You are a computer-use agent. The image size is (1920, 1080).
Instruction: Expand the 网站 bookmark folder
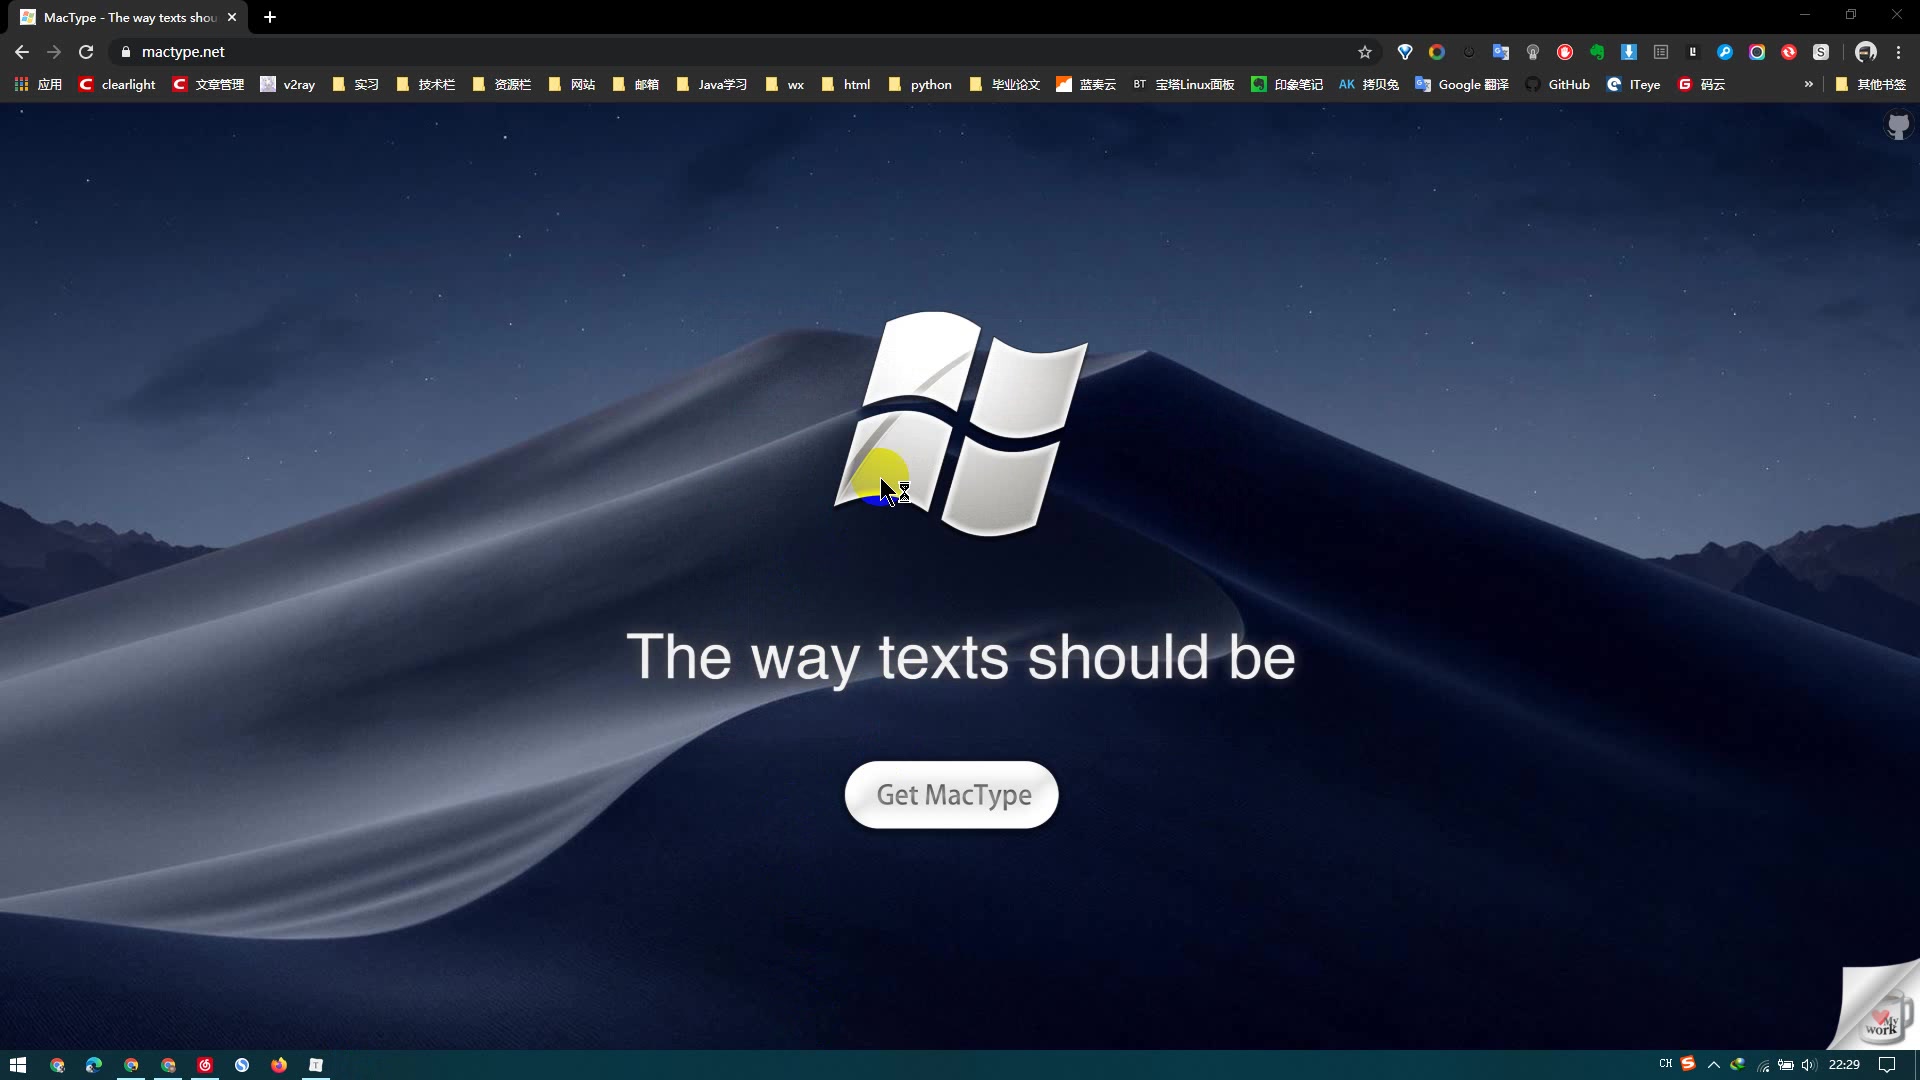[572, 85]
